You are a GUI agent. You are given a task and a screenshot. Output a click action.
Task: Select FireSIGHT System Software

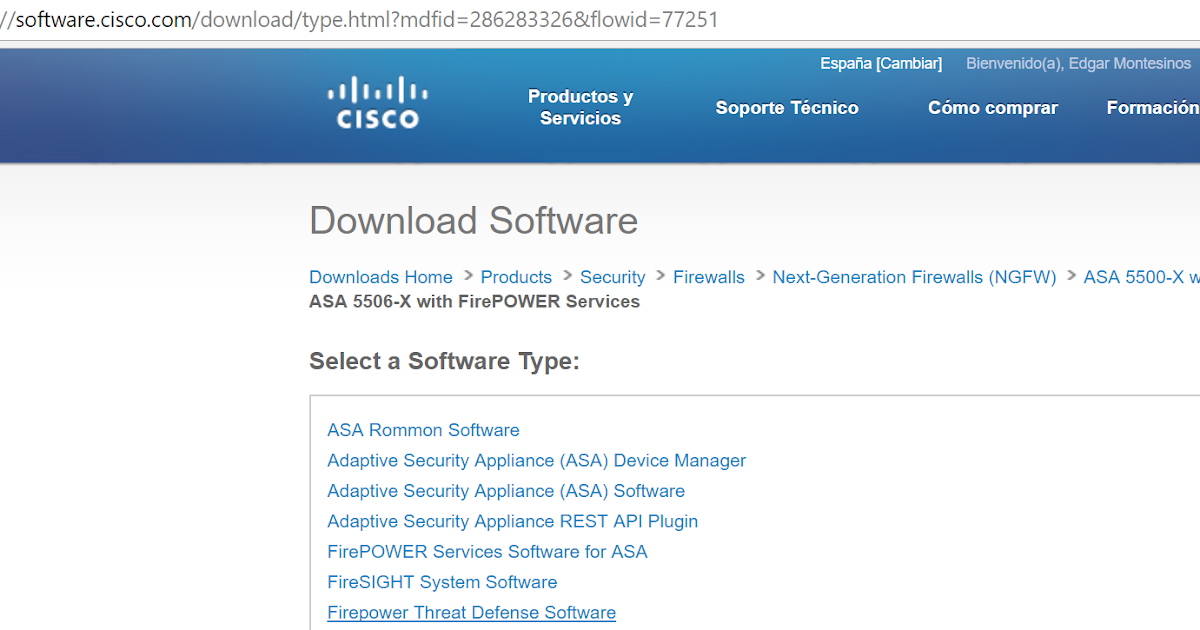442,582
